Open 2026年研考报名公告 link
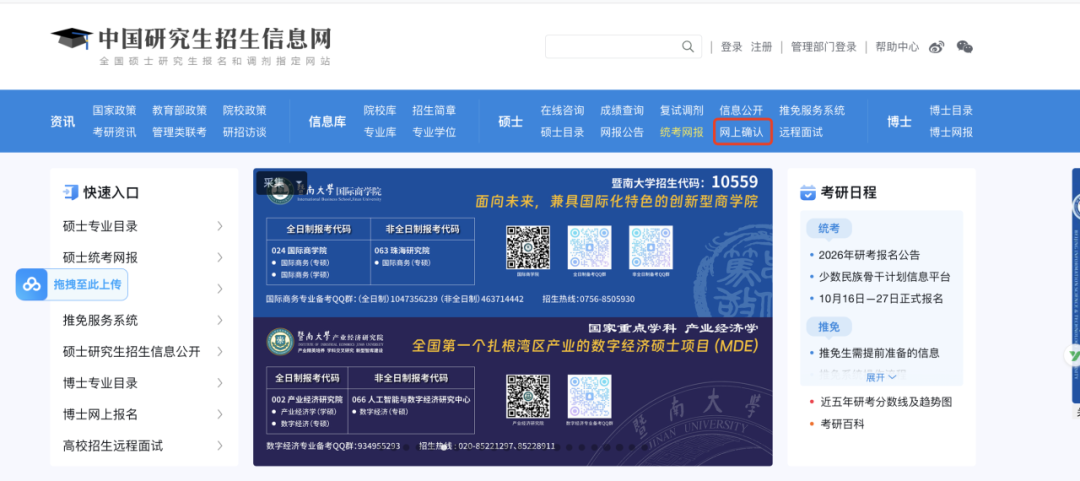 [869, 254]
